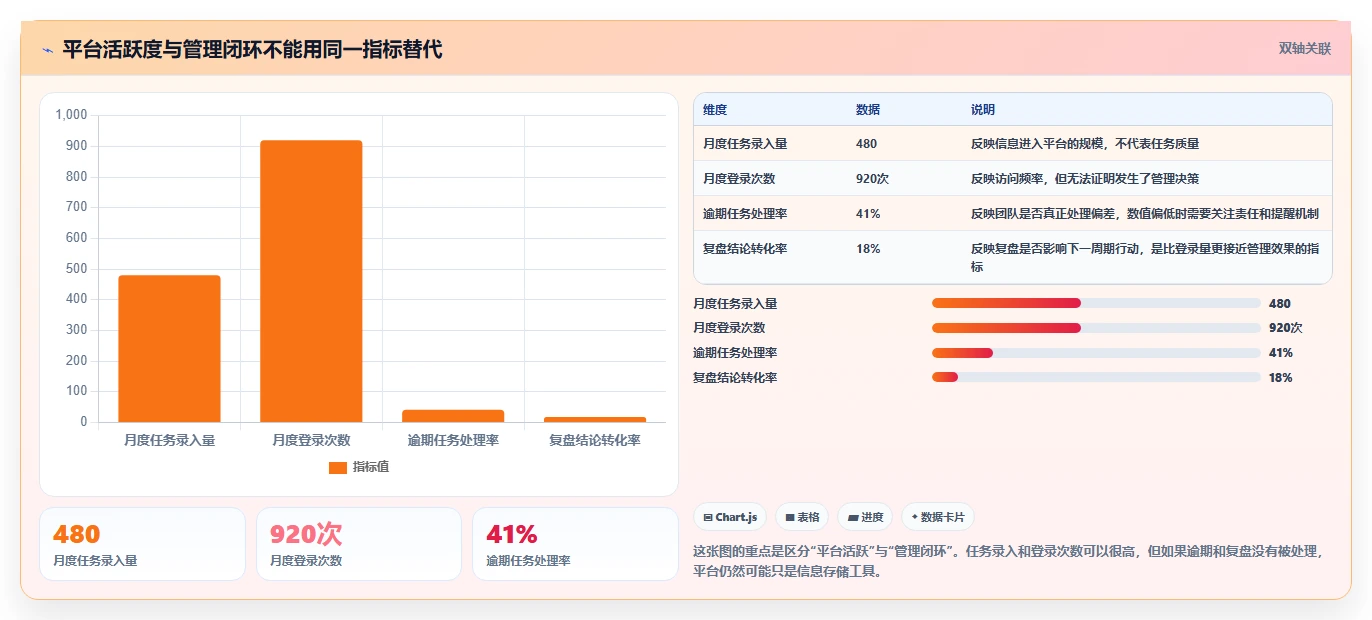Click the 表格 chip
The height and width of the screenshot is (620, 1372).
pos(802,517)
